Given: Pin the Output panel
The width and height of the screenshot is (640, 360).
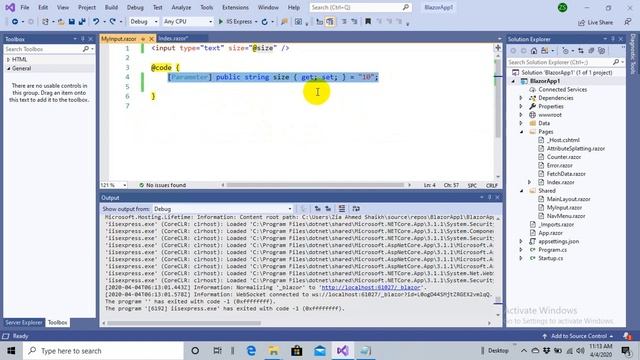Looking at the screenshot, I should [489, 197].
